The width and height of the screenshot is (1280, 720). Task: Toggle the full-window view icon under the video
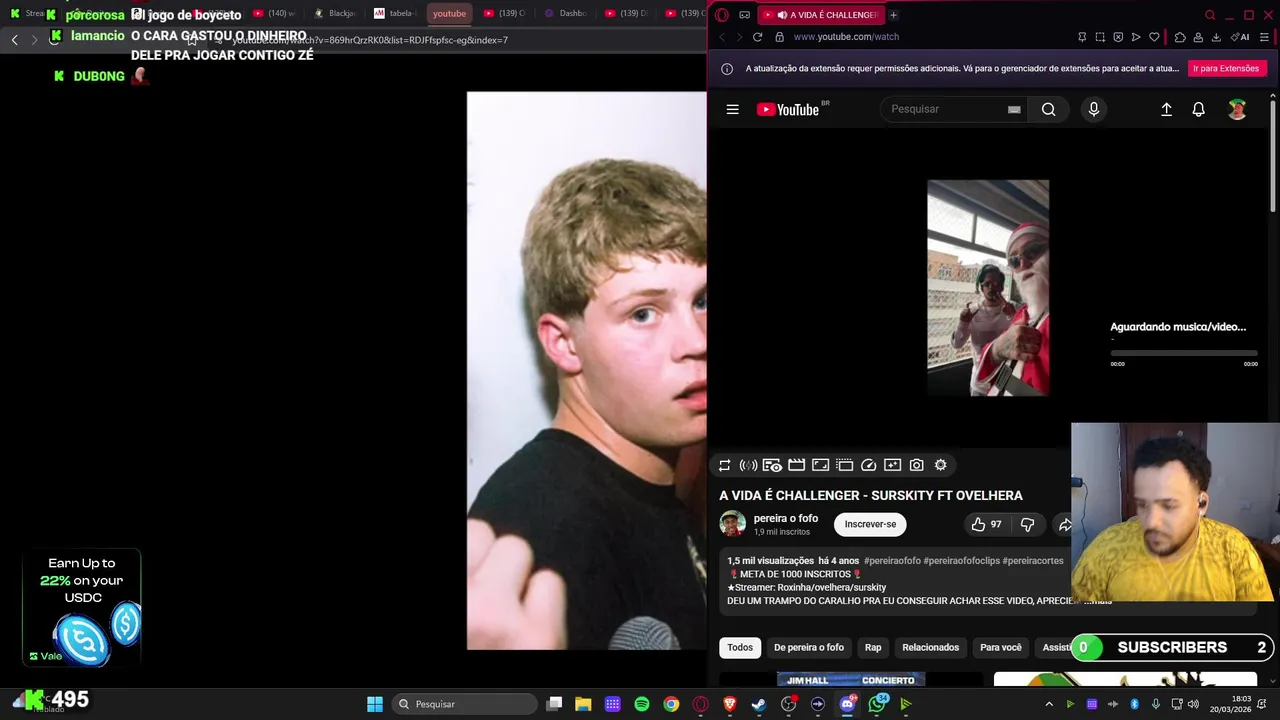pos(820,465)
